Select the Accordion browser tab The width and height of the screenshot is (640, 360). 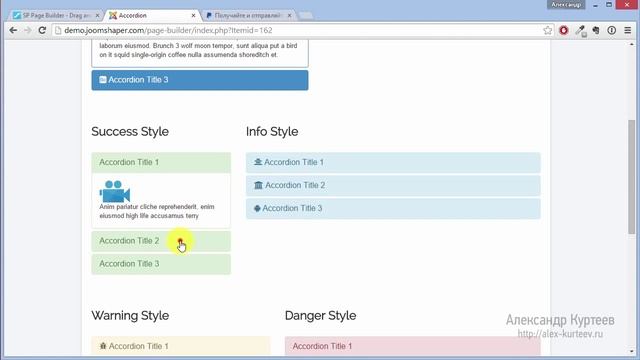pyautogui.click(x=152, y=16)
